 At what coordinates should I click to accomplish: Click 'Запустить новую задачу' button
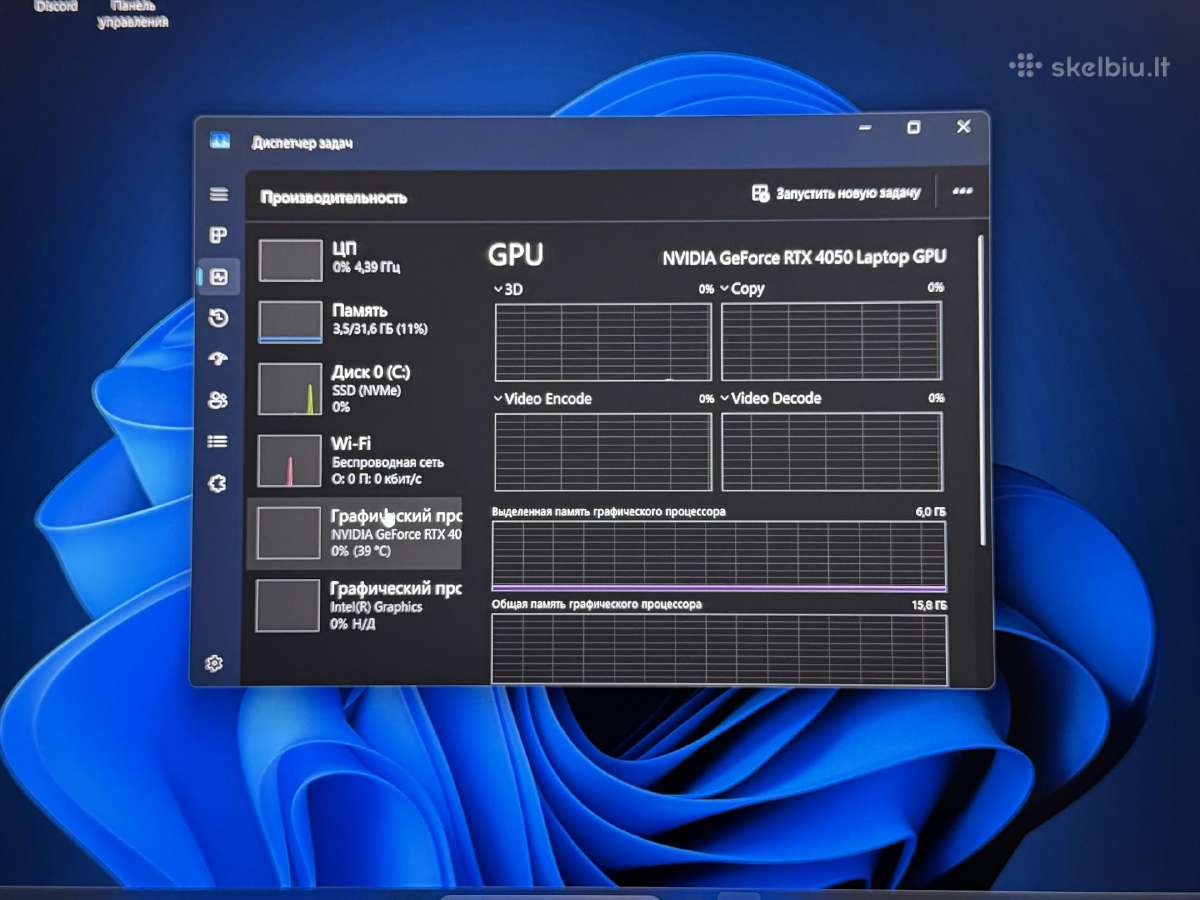[836, 193]
